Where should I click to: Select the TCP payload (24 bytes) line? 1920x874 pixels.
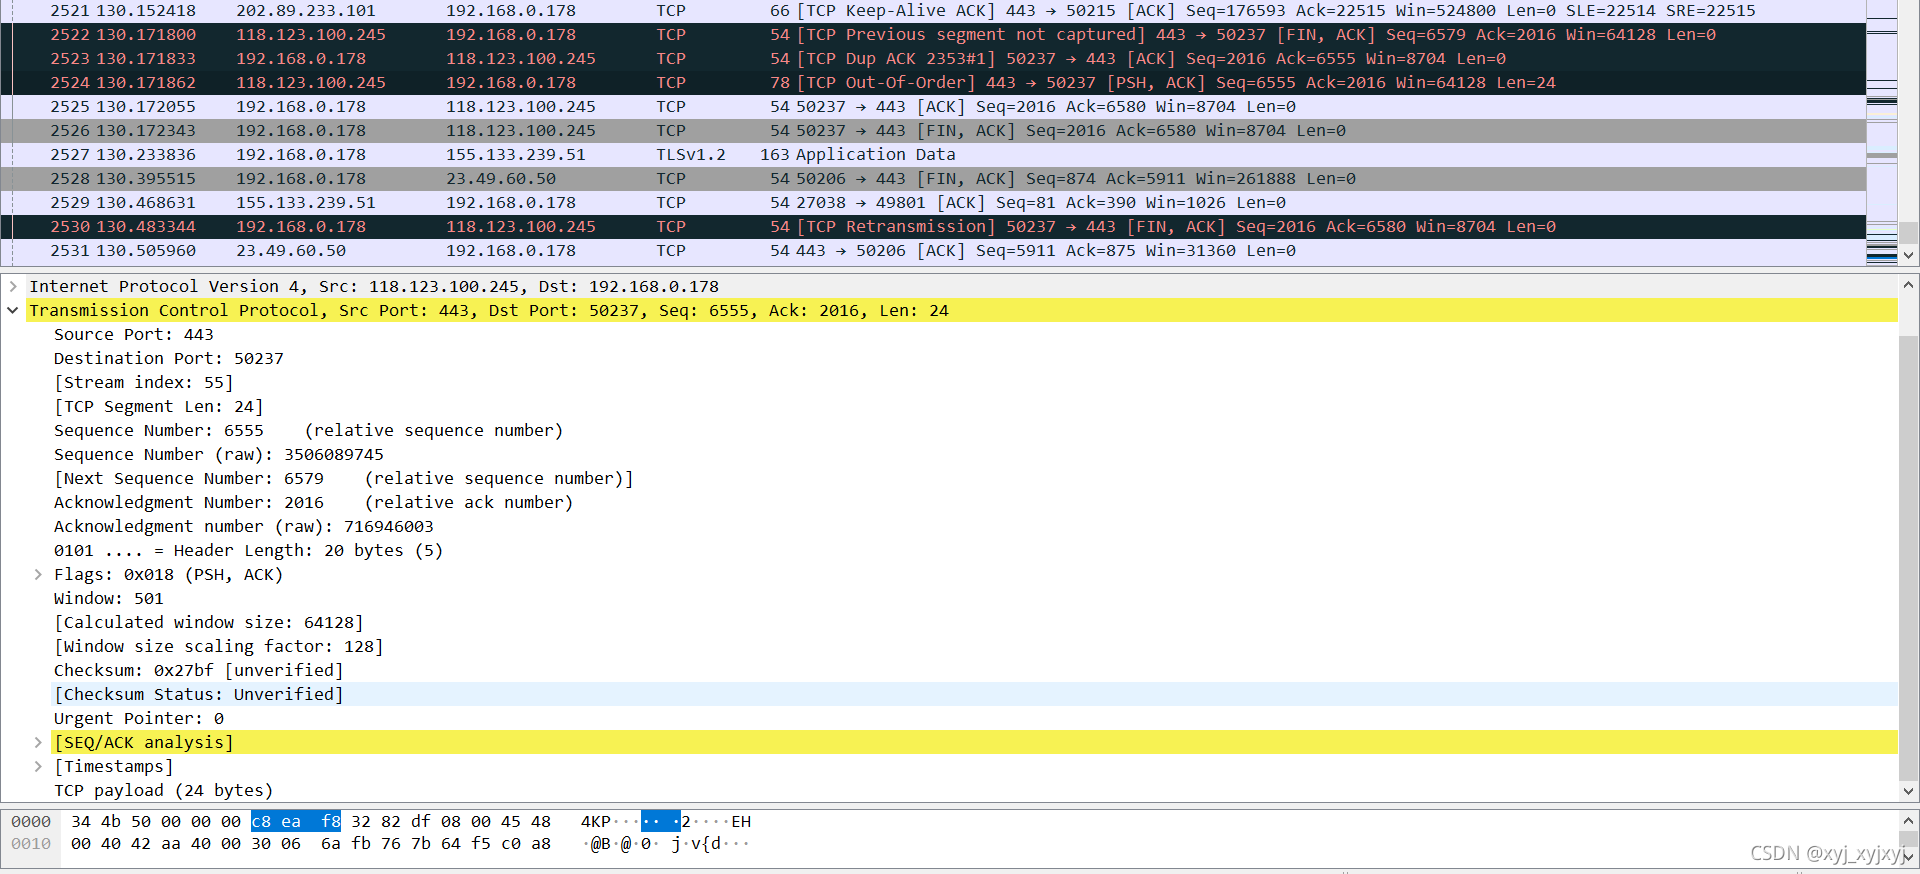coord(163,790)
